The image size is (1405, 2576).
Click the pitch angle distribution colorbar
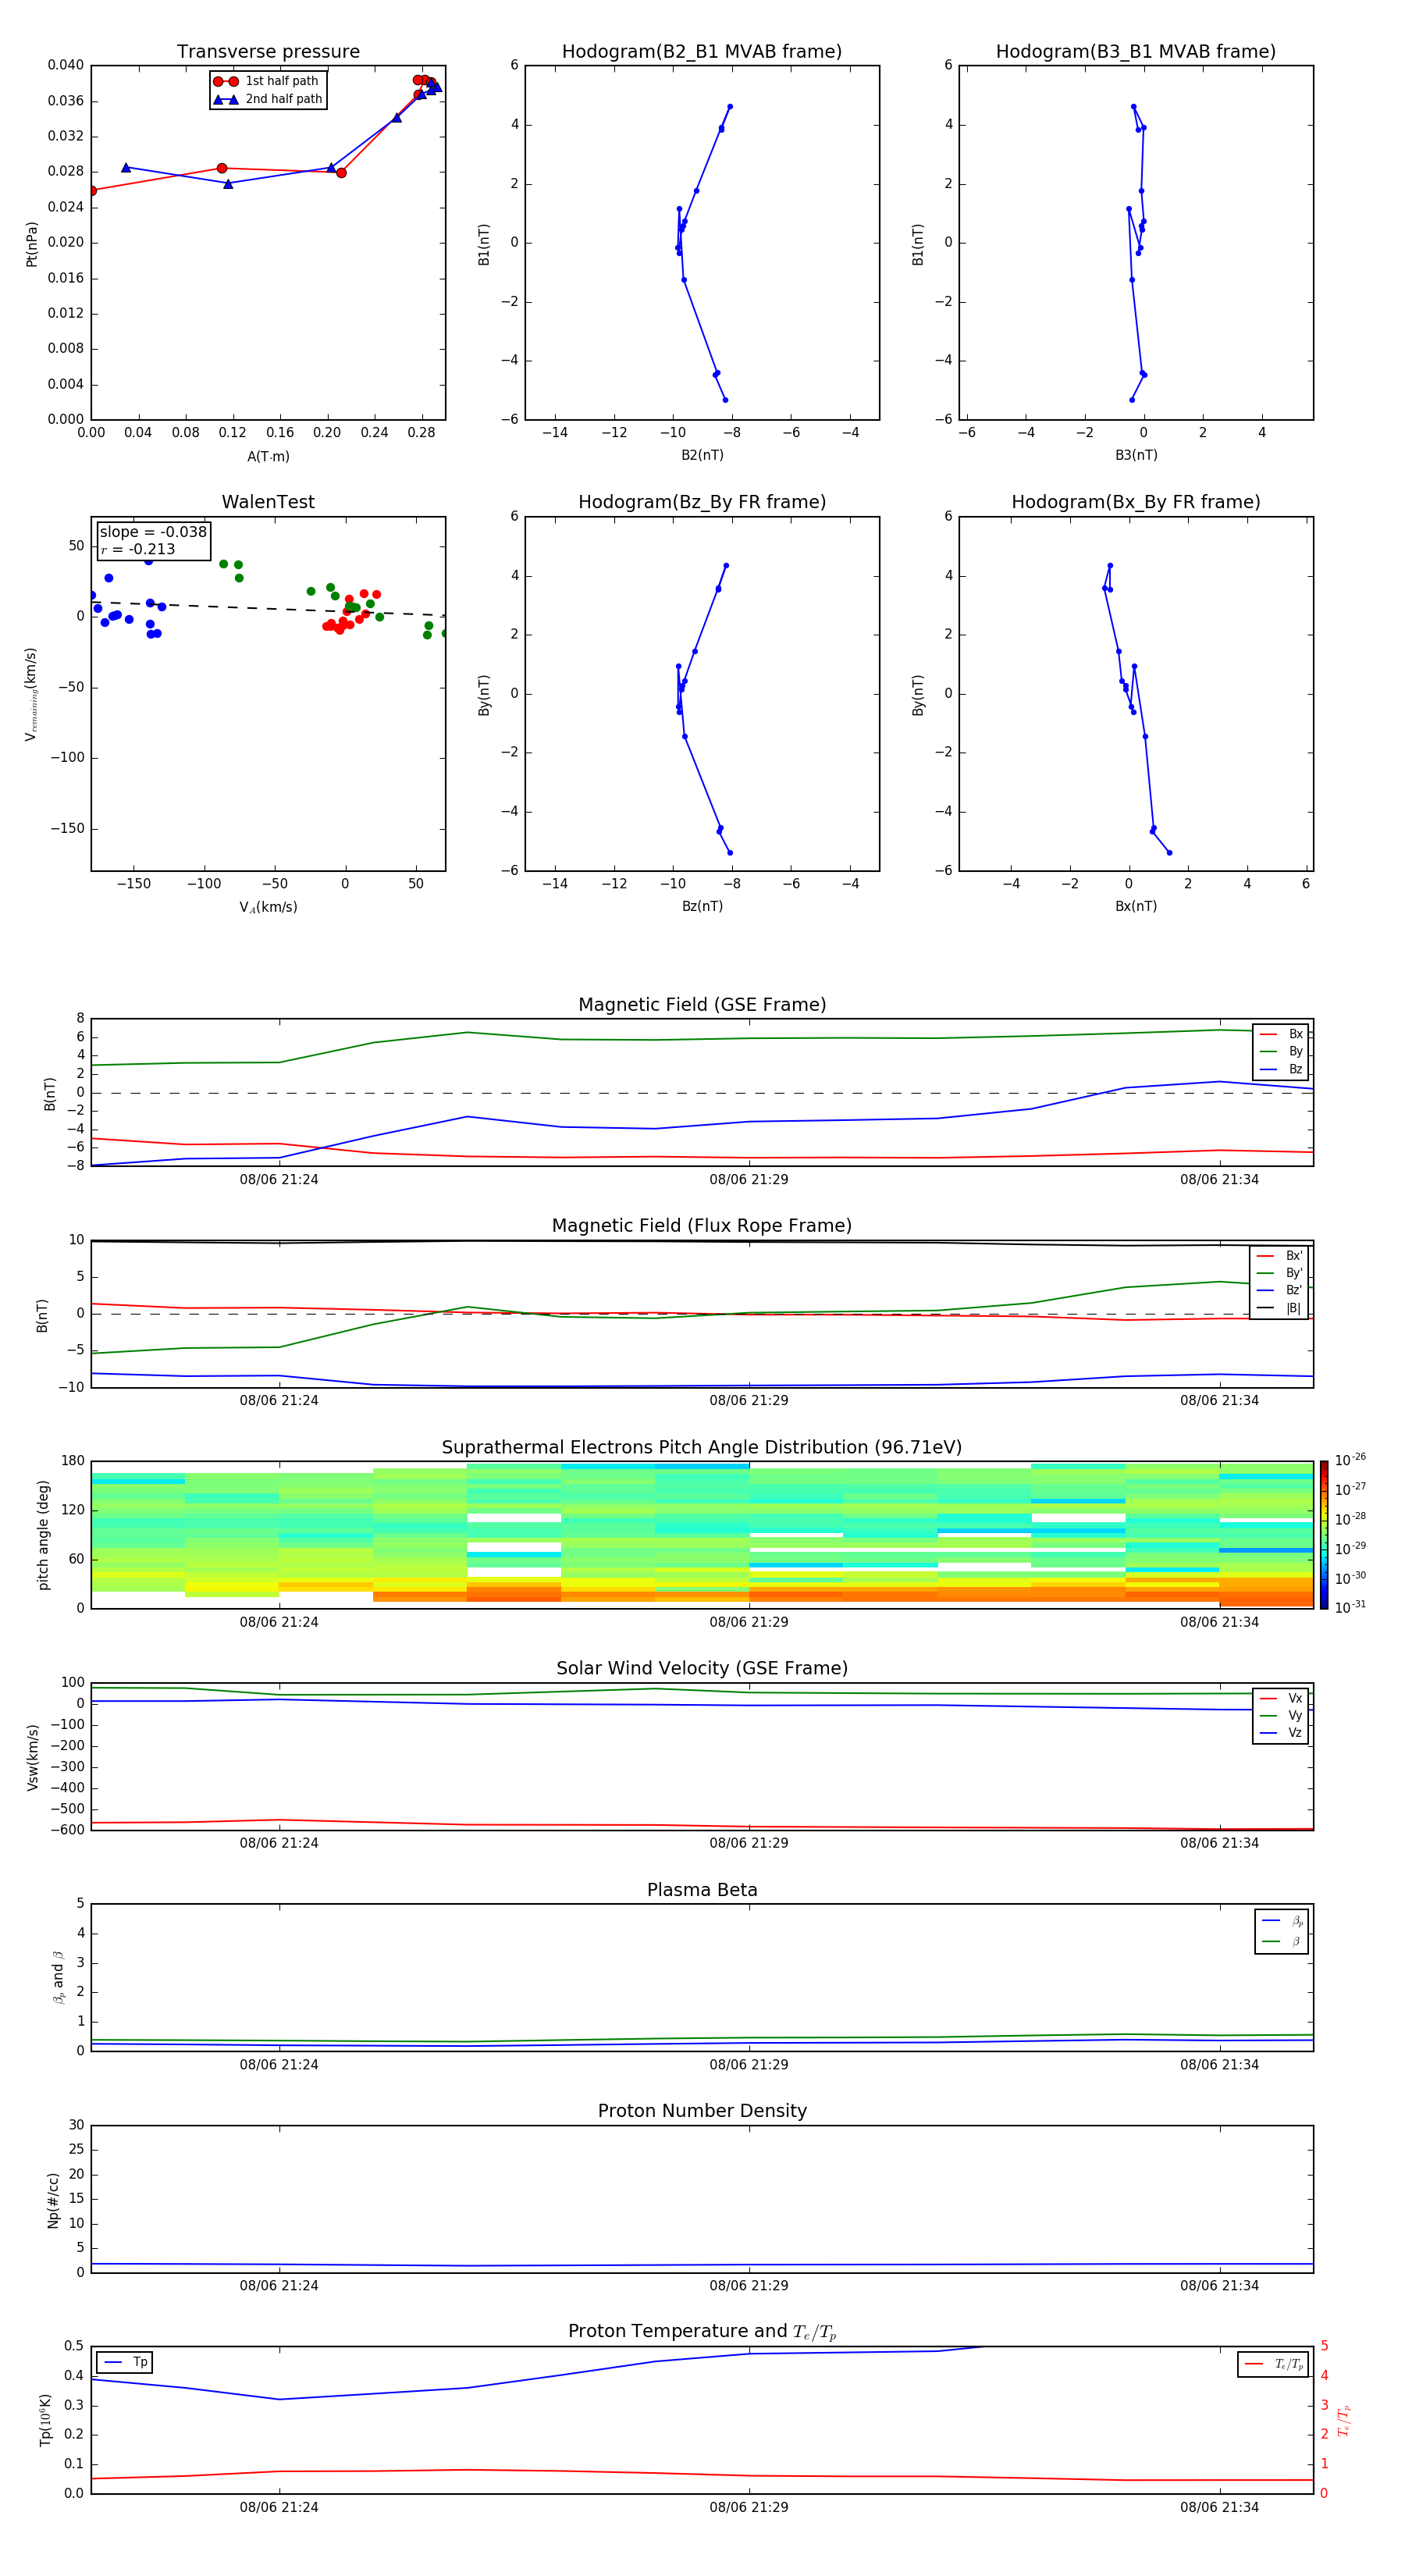[x=1324, y=1535]
